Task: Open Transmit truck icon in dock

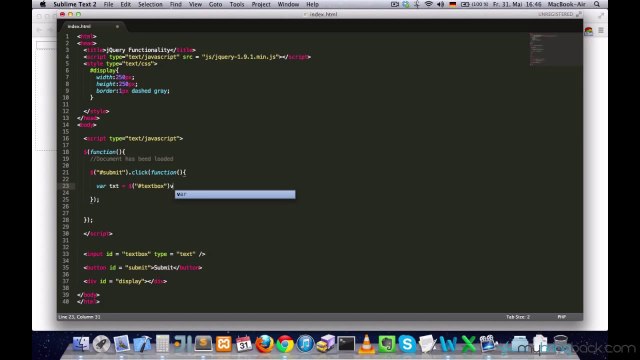Action: [326, 344]
